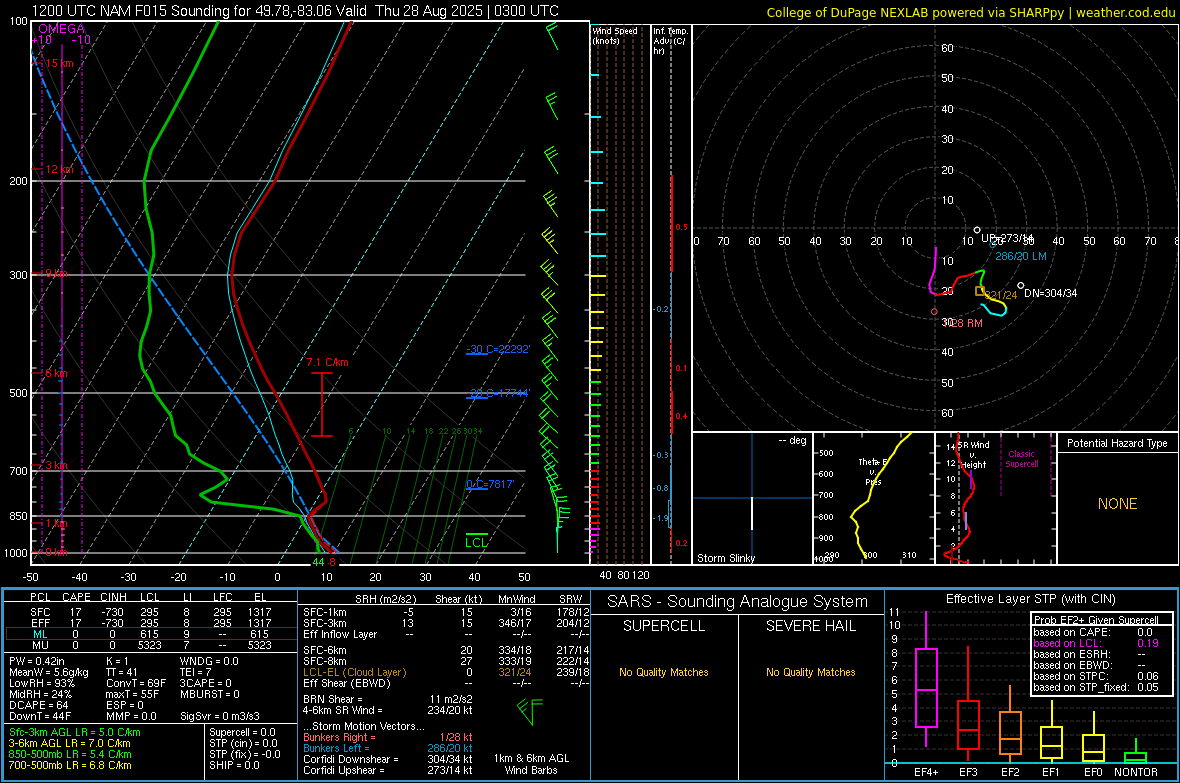Click the BRN Shear = 11 m2/s2 line
The image size is (1180, 783).
[x=388, y=699]
